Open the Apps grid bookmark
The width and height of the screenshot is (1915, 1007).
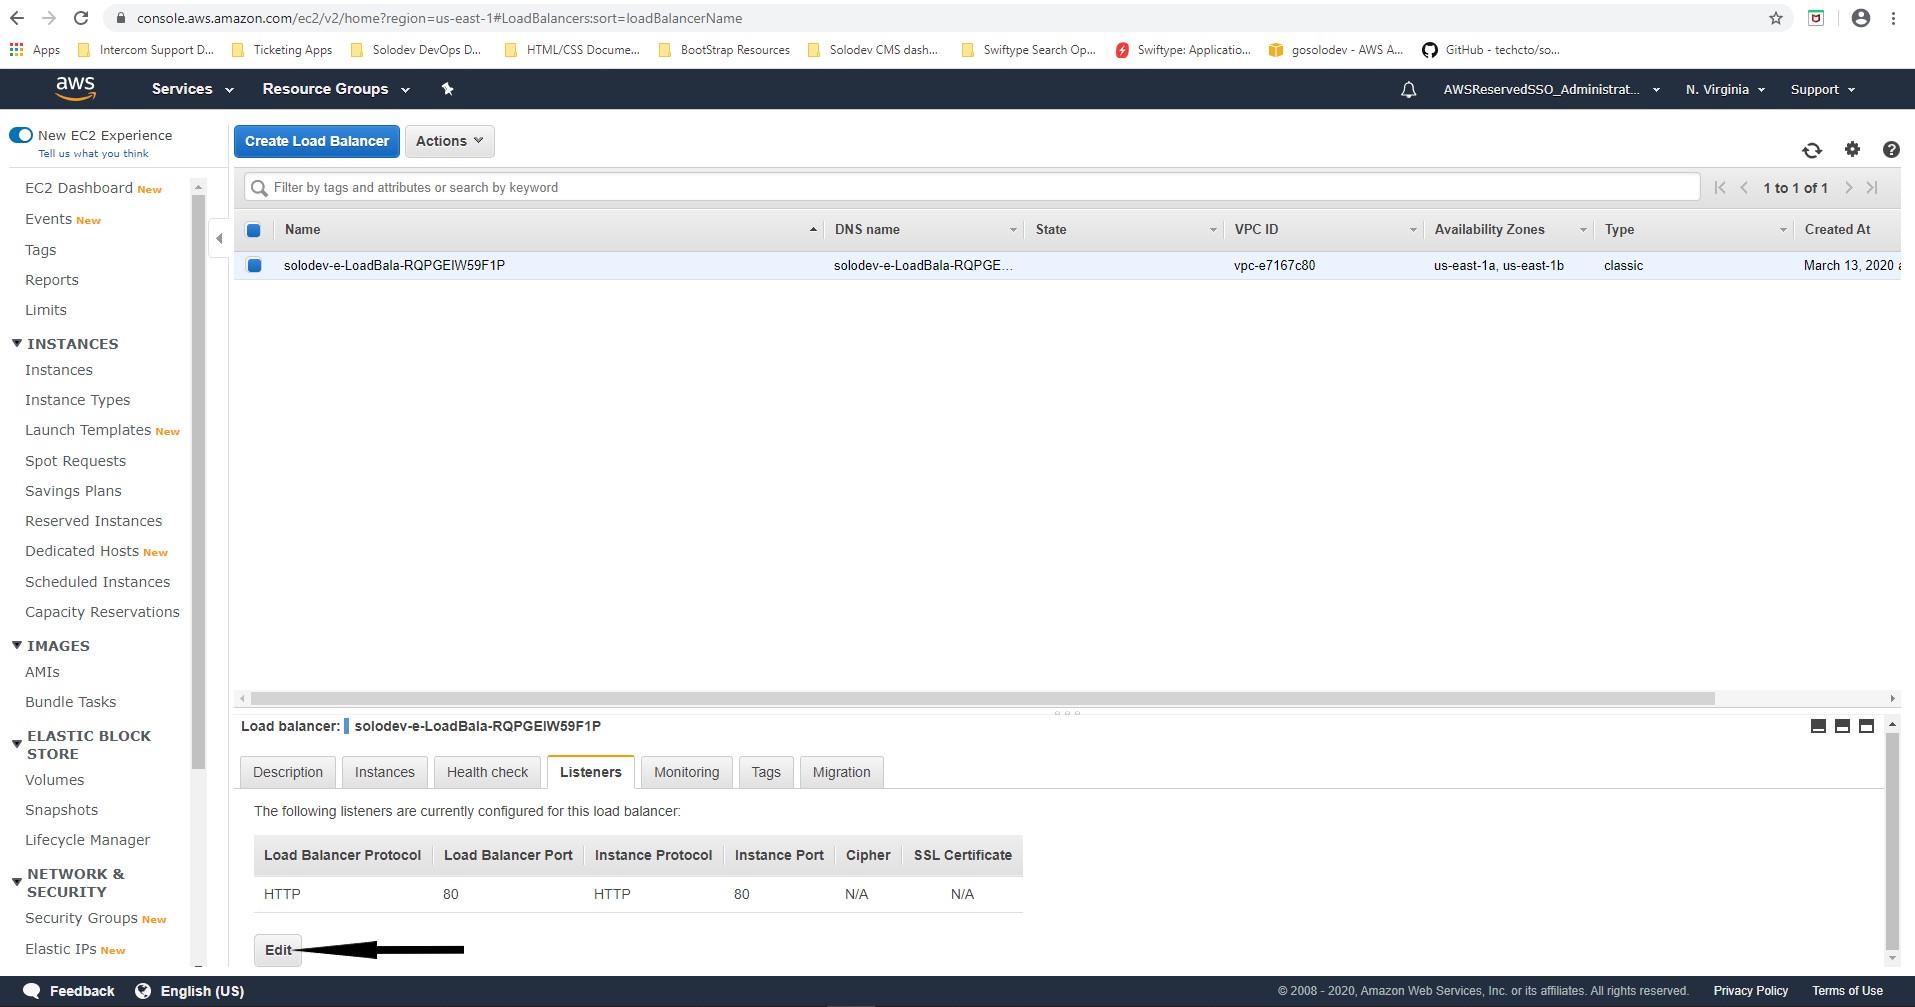[35, 50]
